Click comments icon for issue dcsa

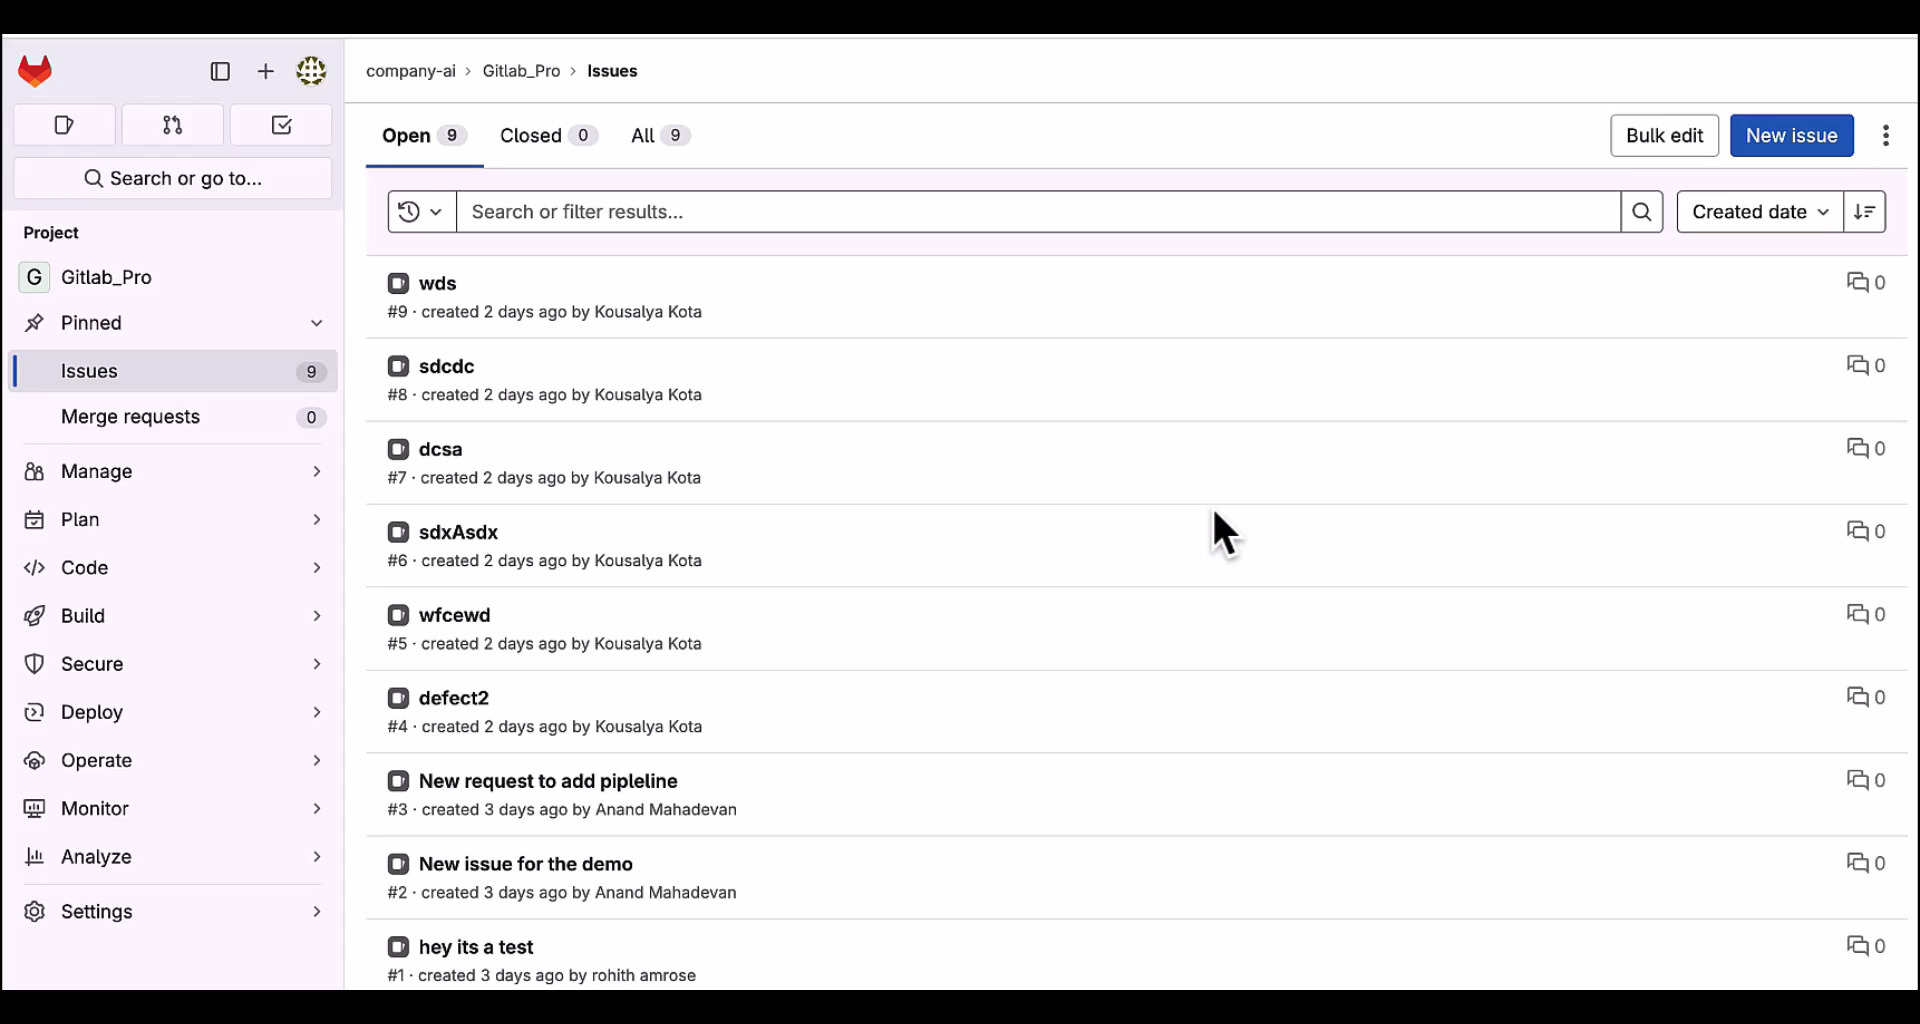point(1858,449)
